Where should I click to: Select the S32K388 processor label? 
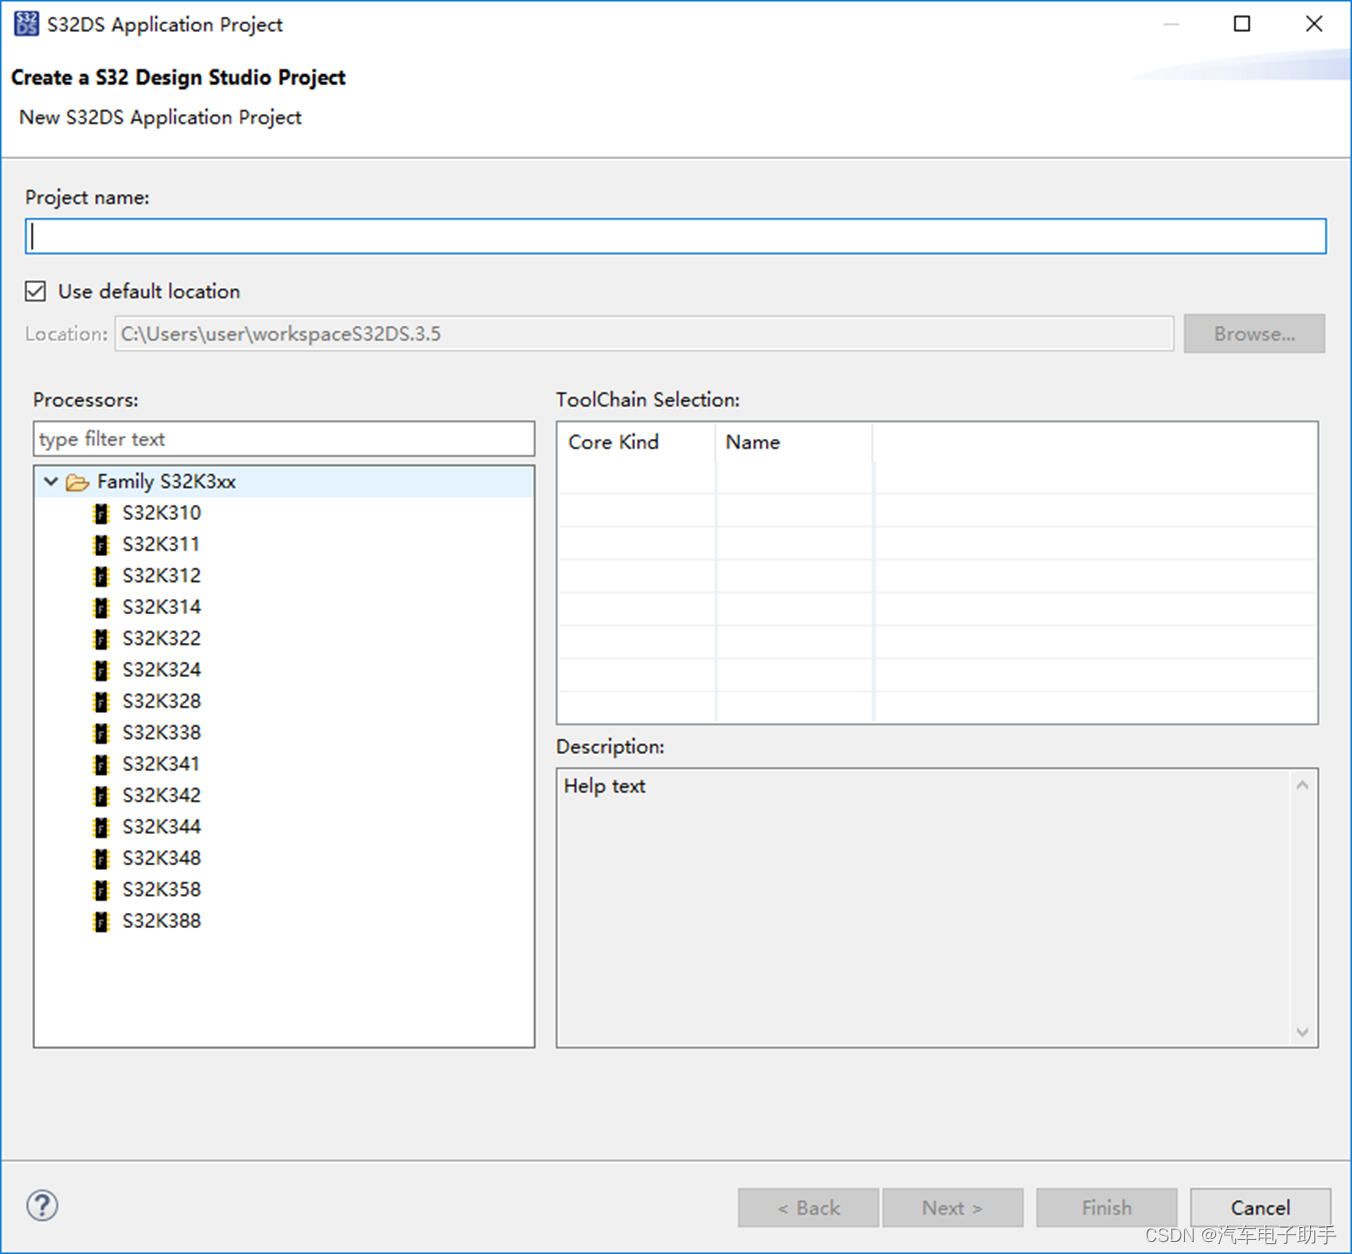161,921
